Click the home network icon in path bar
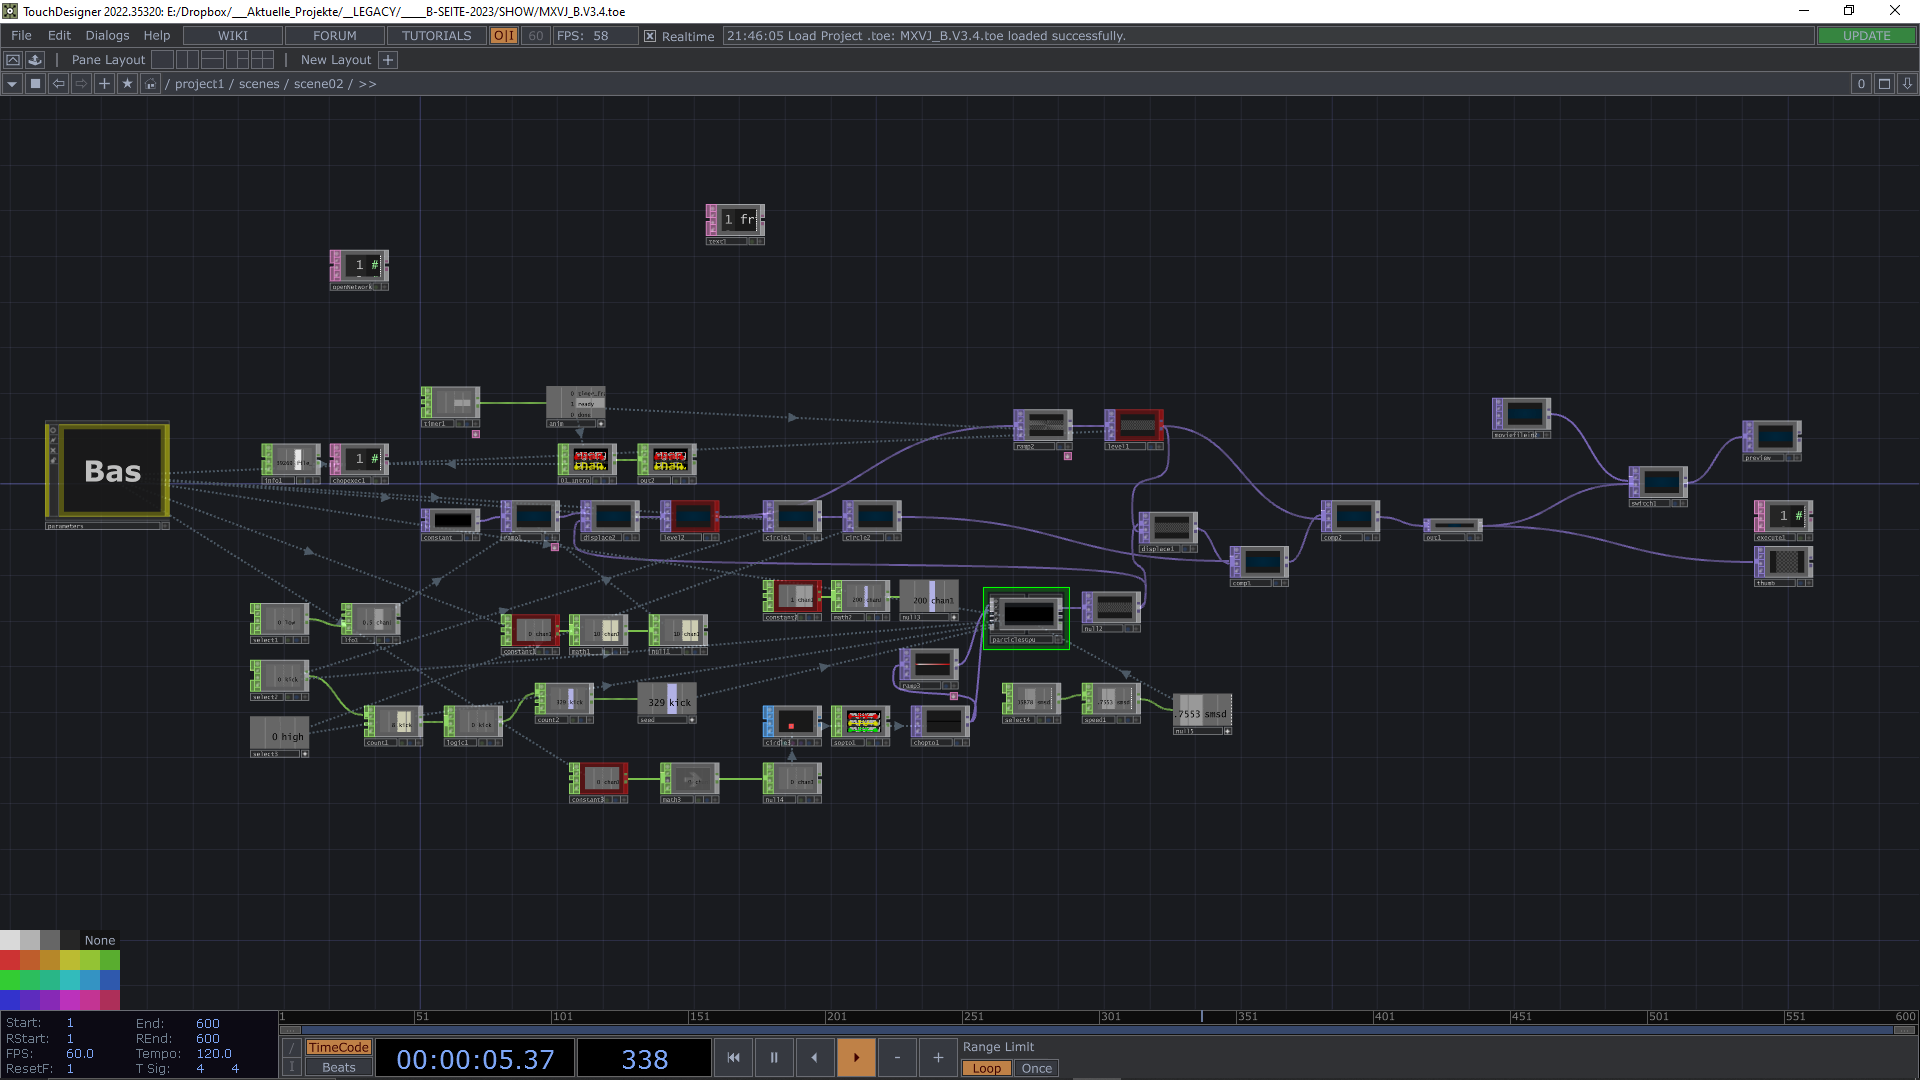 pos(150,84)
